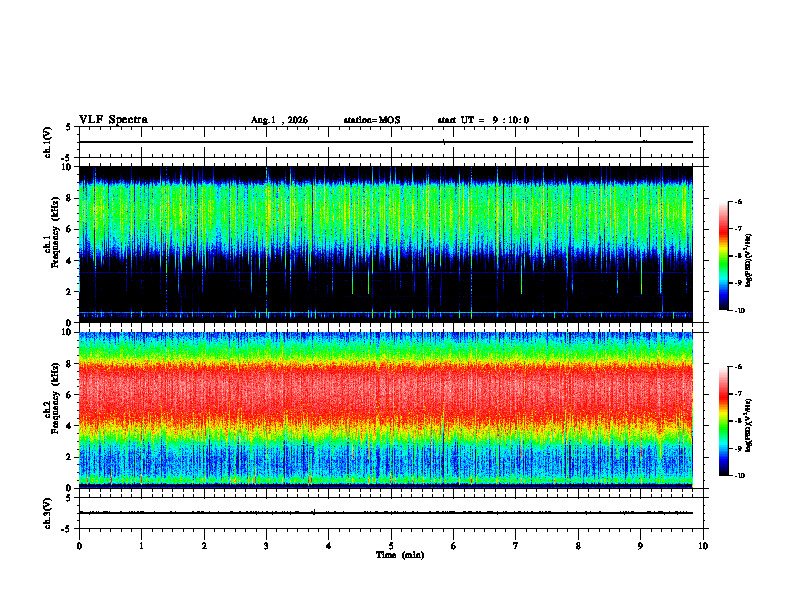The height and width of the screenshot is (612, 792).
Task: Click the ch.2 frequency axis tick "4"
Action: (69, 426)
